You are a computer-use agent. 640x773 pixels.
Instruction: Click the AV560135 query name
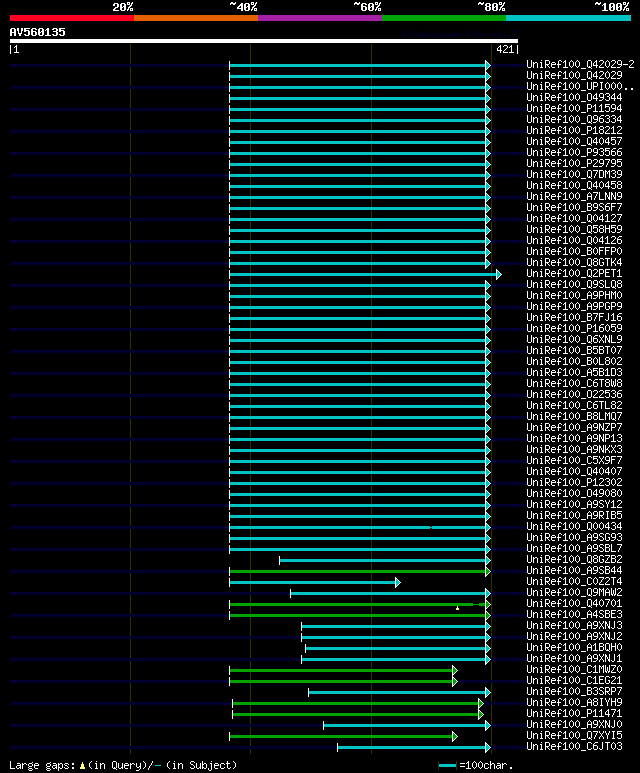coord(37,32)
